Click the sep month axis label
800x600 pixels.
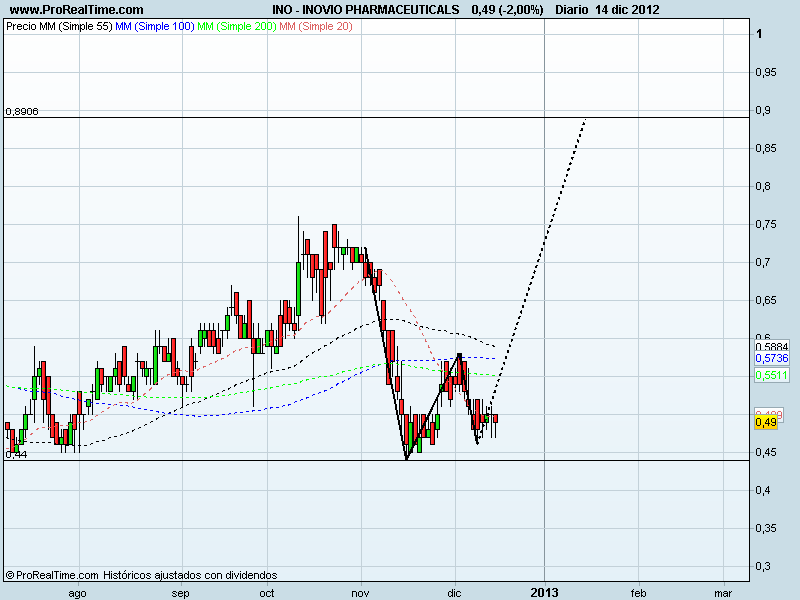pos(181,593)
